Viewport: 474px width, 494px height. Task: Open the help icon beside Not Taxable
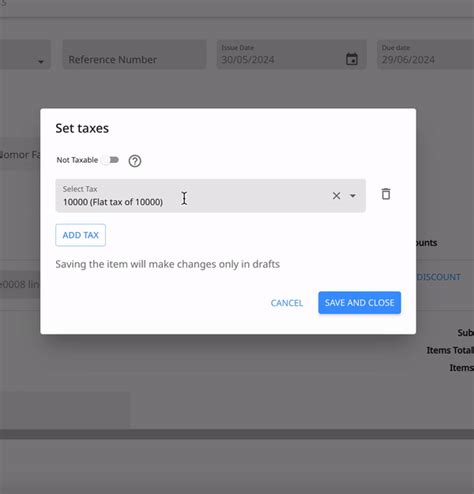tap(135, 161)
